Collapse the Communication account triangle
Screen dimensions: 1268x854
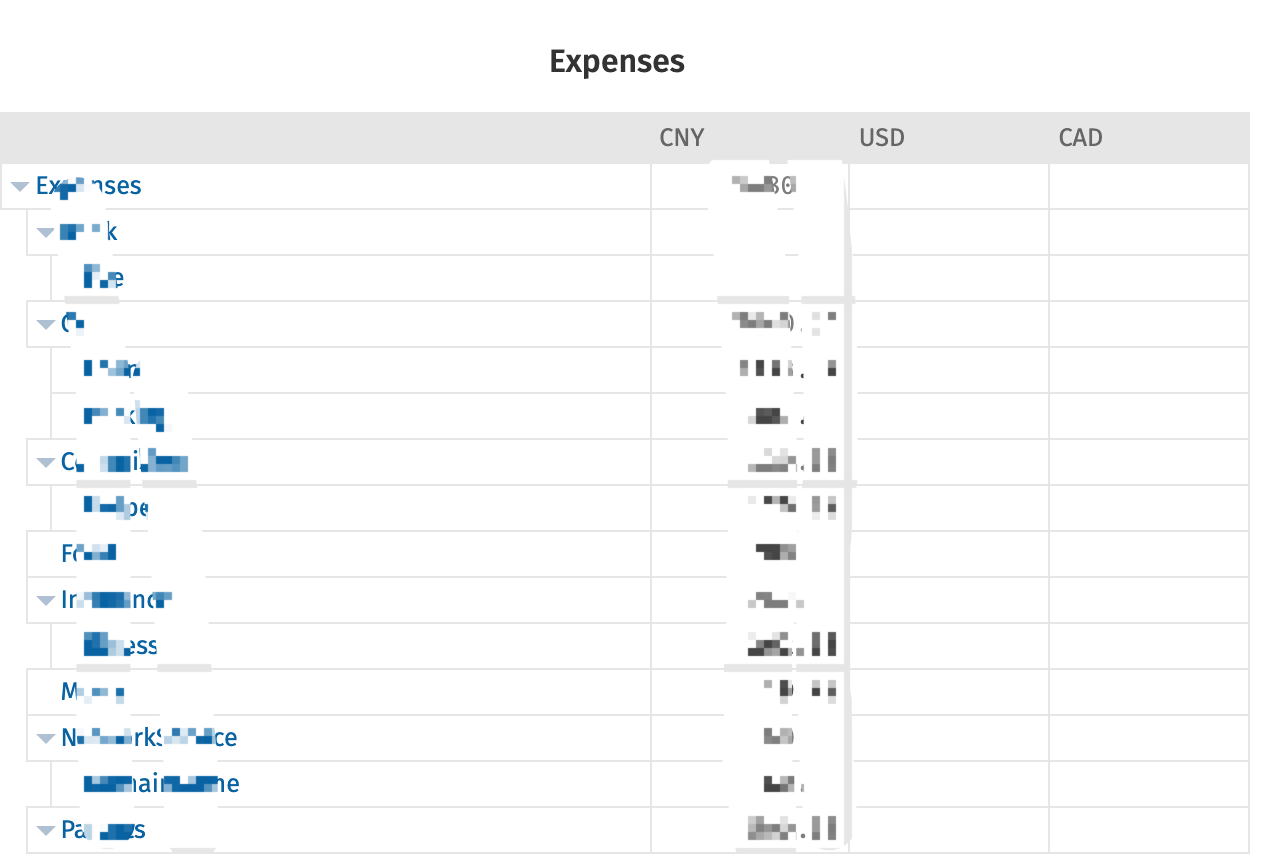pyautogui.click(x=45, y=462)
